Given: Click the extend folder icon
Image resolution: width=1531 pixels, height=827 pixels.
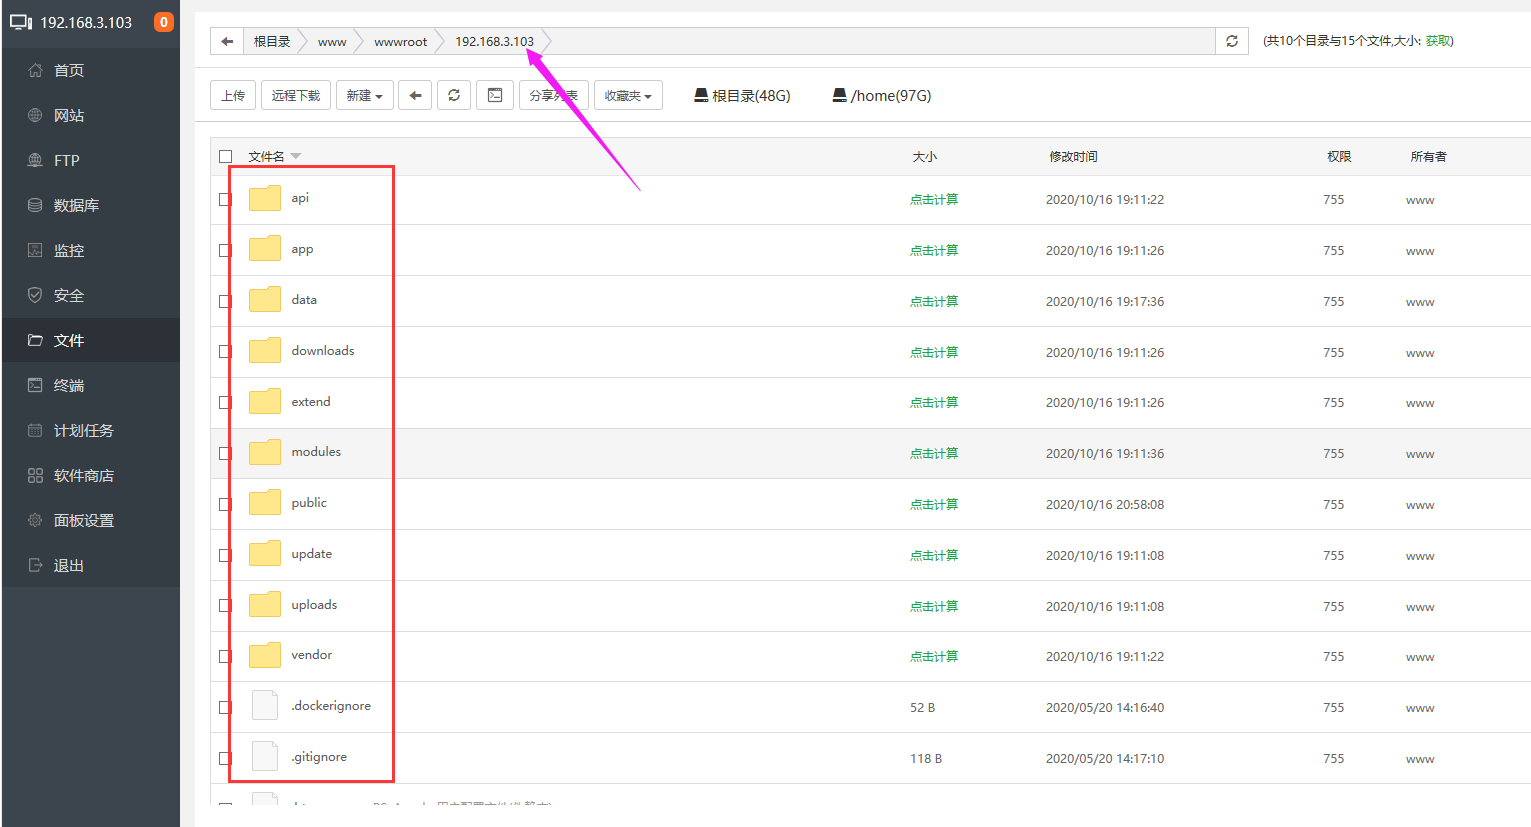Looking at the screenshot, I should [265, 402].
